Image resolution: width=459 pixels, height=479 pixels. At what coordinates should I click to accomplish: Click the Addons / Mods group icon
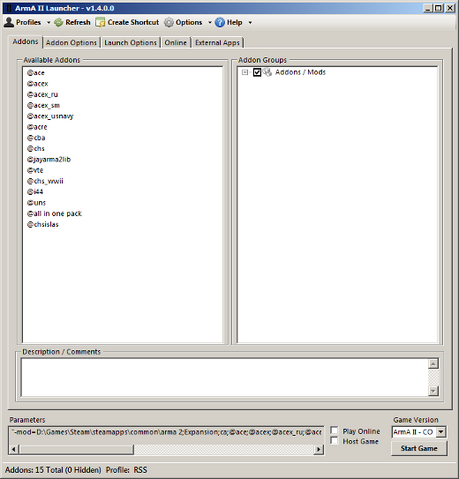tap(267, 72)
